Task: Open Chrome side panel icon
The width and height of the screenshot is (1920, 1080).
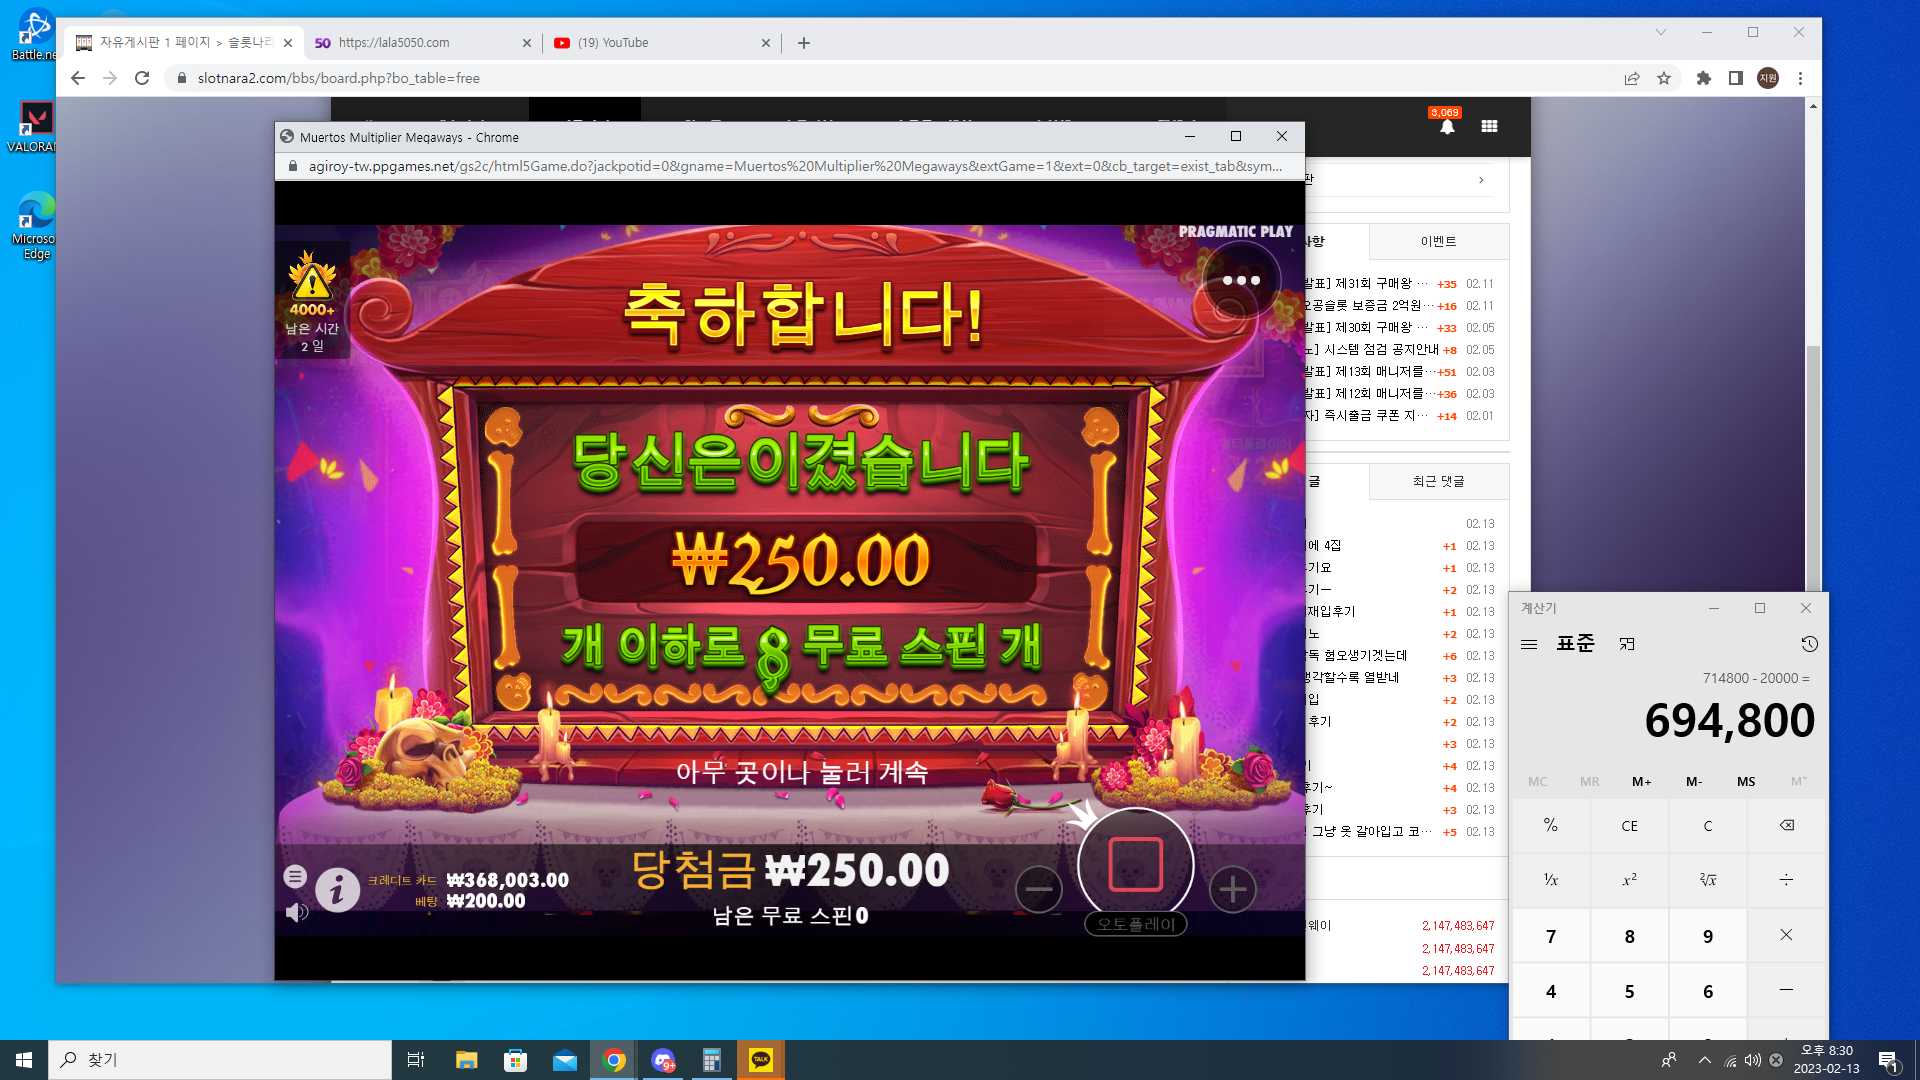Action: point(1736,78)
